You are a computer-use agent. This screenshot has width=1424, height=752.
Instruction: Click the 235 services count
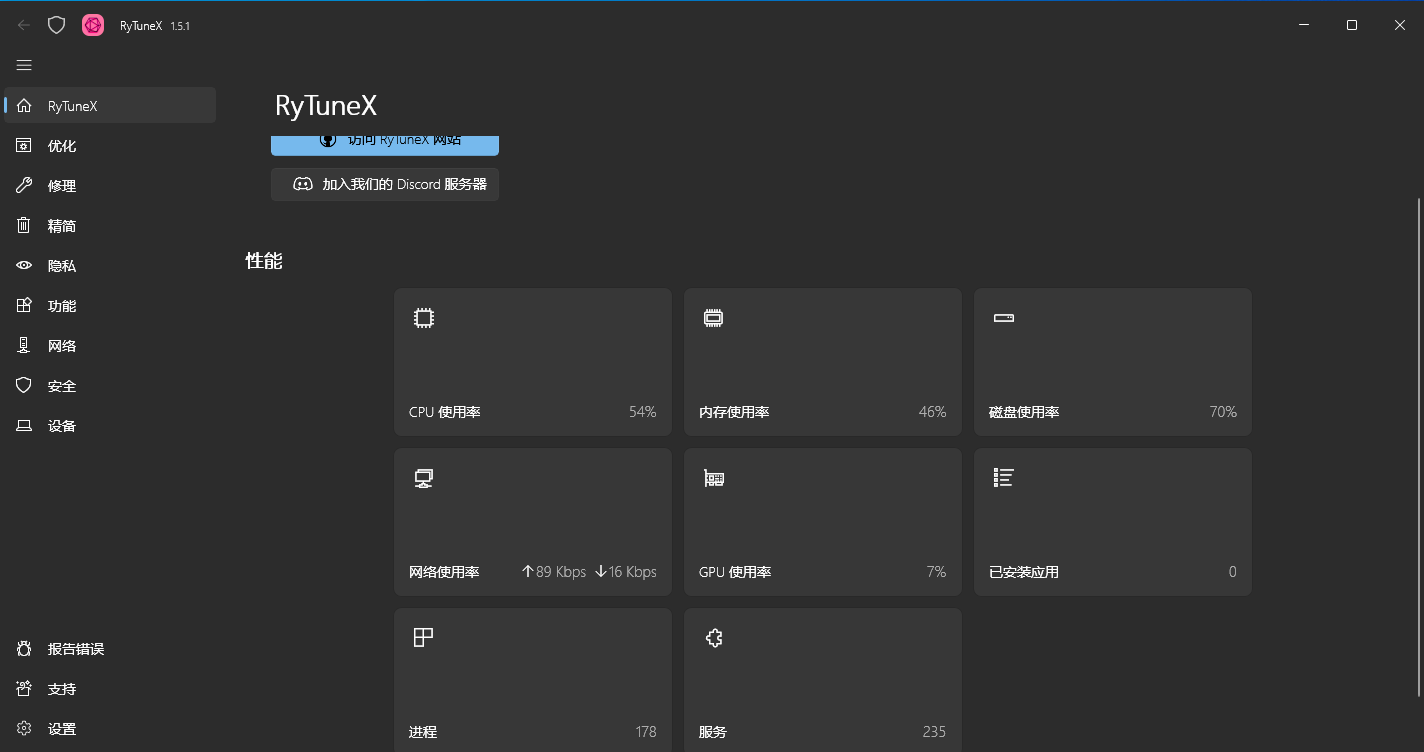coord(934,732)
